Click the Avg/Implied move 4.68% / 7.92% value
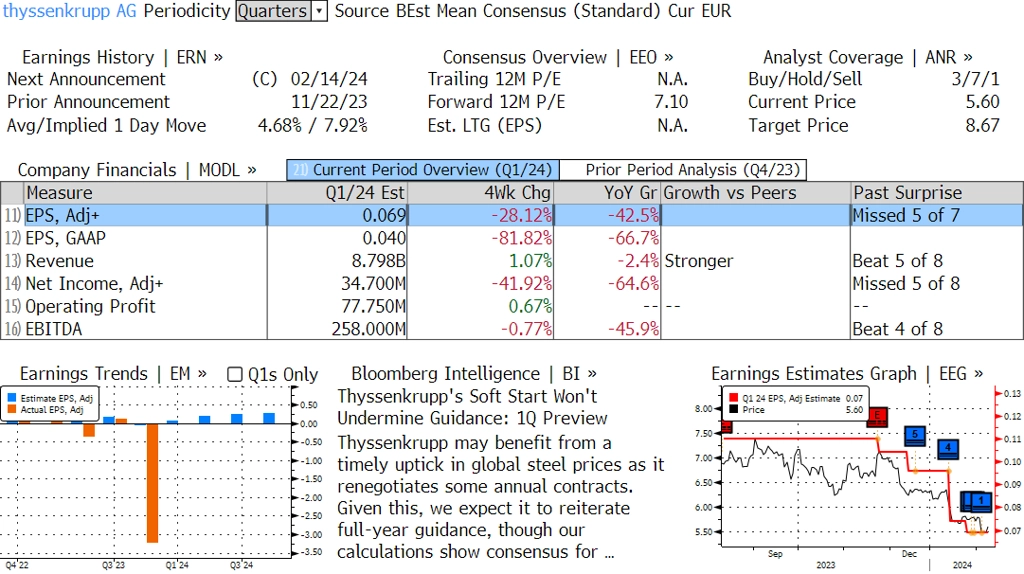The image size is (1024, 574). [313, 125]
